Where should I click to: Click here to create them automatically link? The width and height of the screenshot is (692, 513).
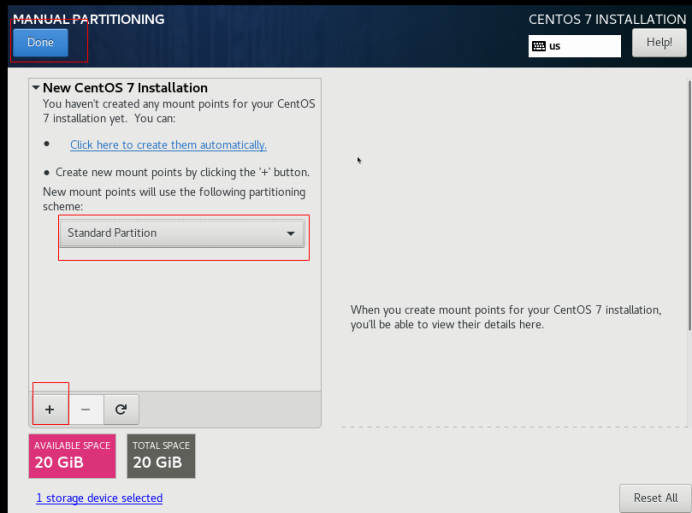pos(168,145)
